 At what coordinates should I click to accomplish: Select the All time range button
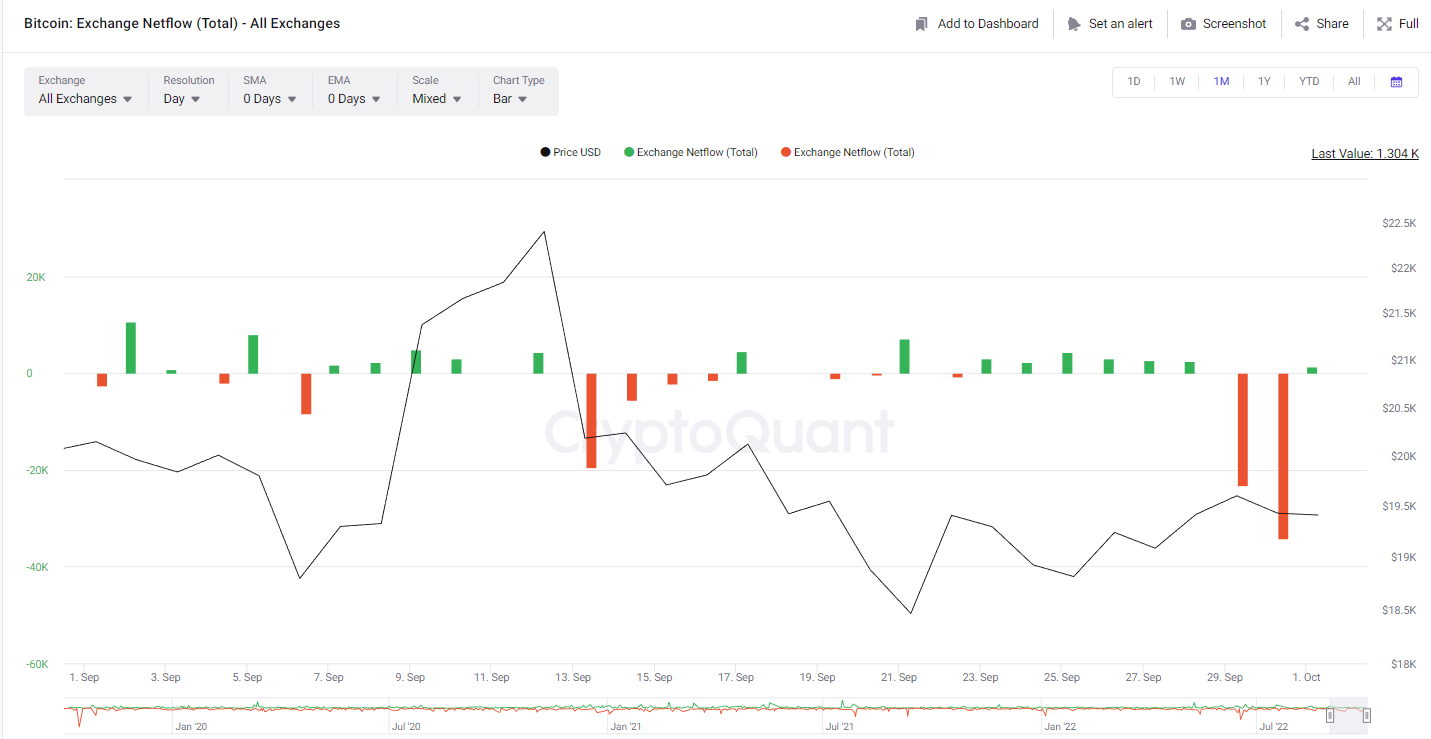1353,82
